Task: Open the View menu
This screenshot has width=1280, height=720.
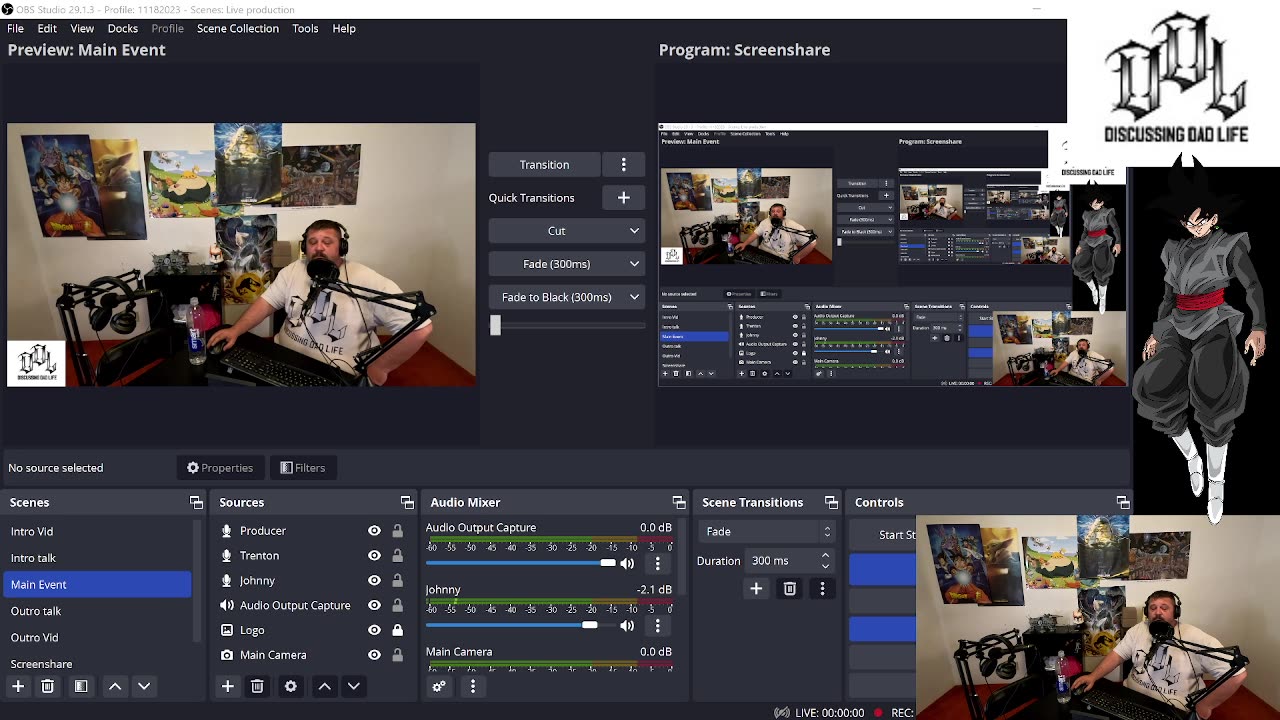Action: click(82, 28)
